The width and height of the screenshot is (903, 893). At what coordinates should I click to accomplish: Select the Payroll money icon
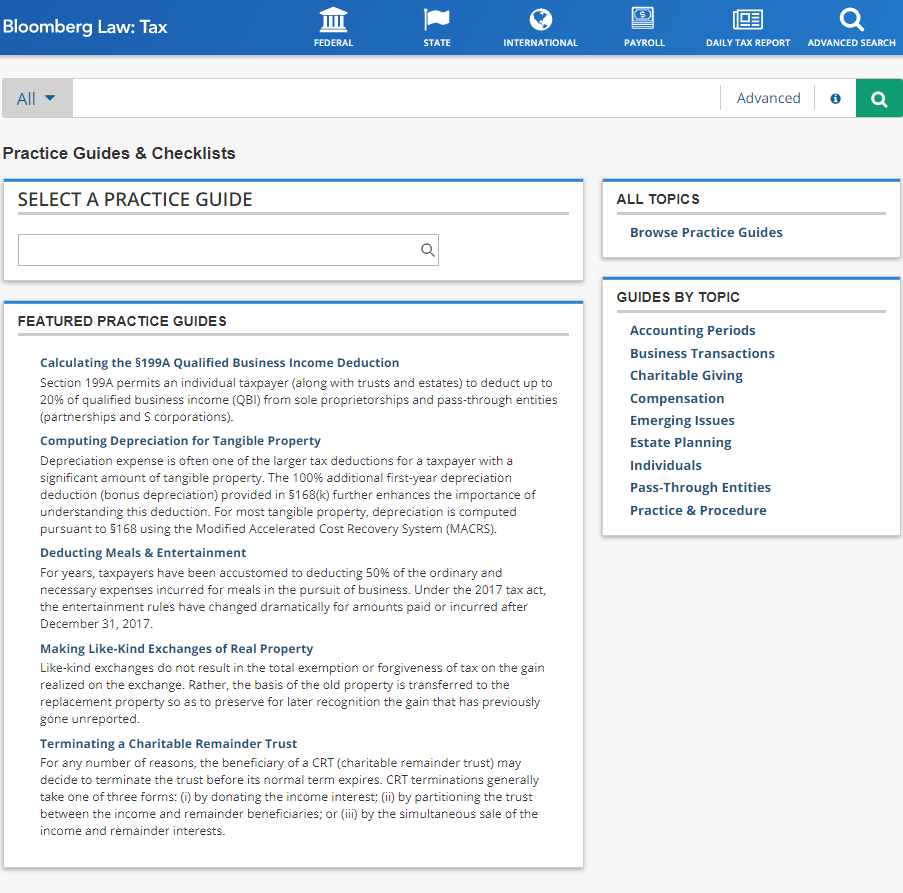(x=644, y=20)
